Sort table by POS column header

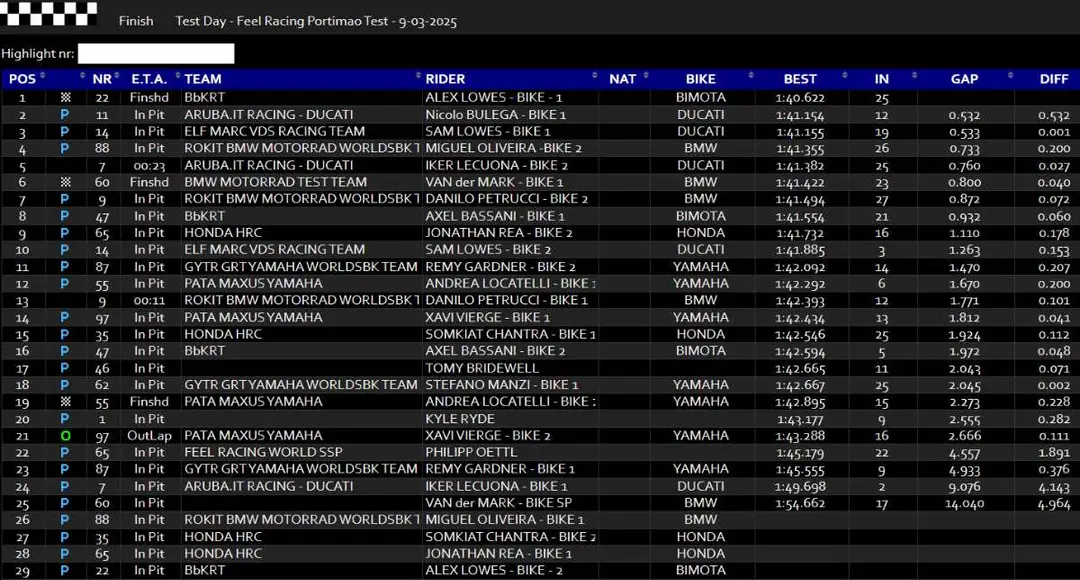[22, 79]
